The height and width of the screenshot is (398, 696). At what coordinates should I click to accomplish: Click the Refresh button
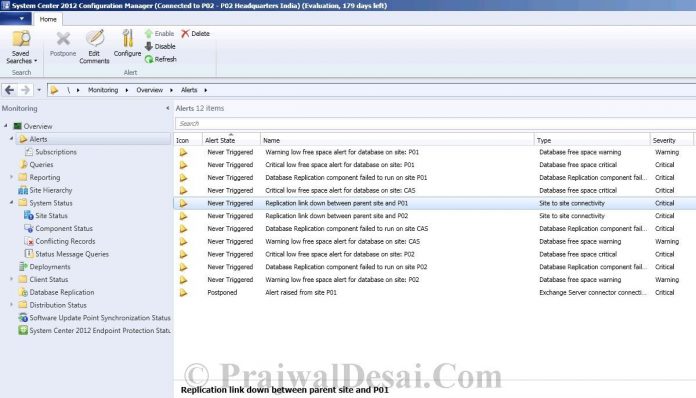coord(161,59)
